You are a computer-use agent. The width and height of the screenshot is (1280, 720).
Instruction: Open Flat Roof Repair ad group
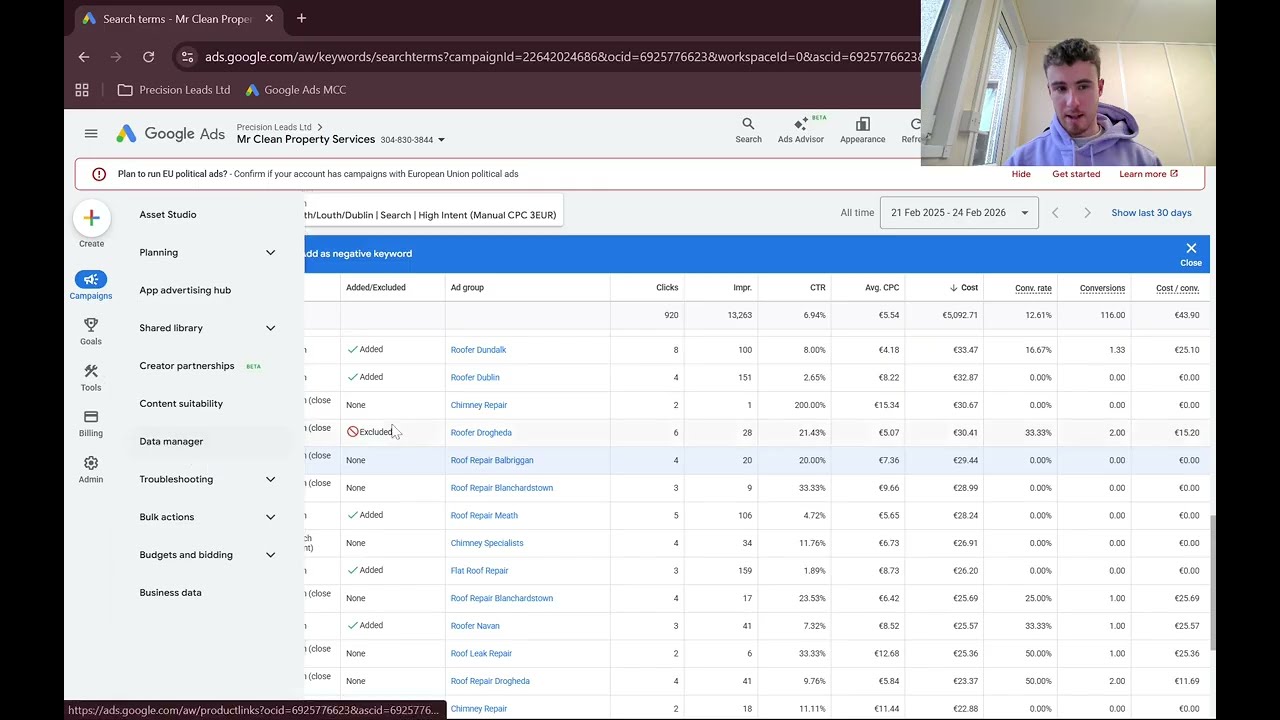click(x=479, y=571)
